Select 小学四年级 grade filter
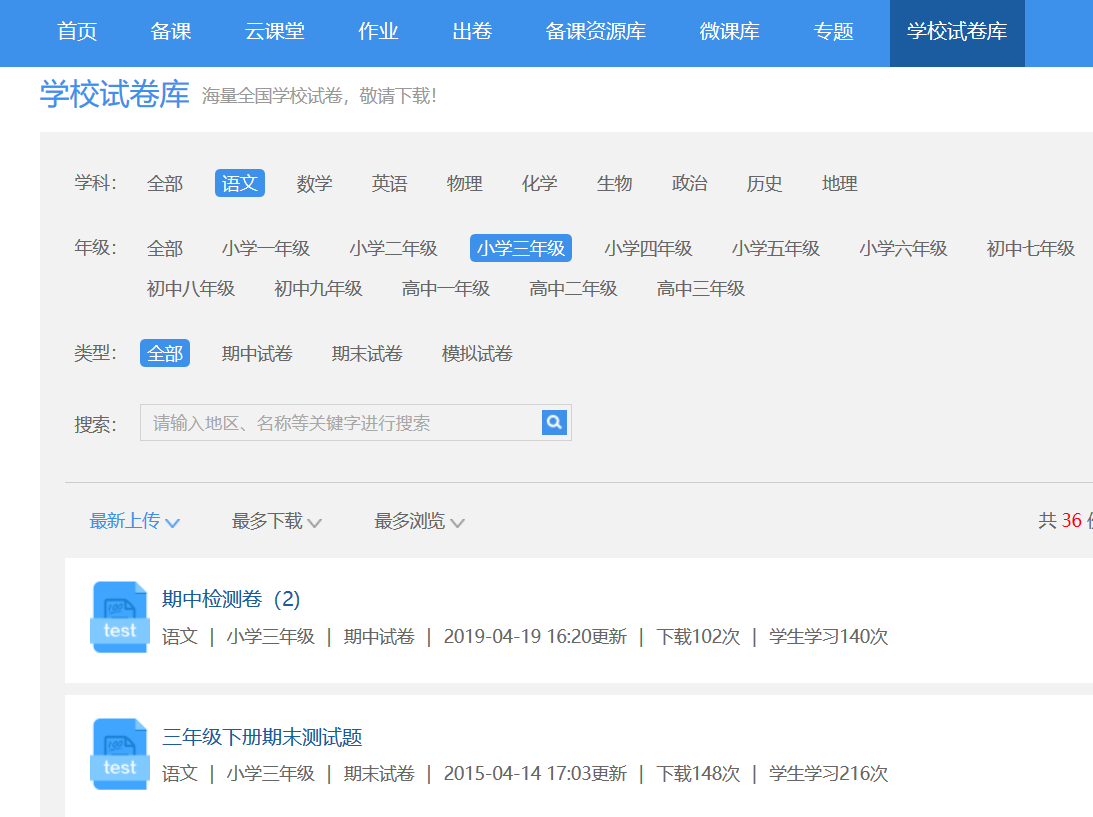1093x817 pixels. coord(648,249)
